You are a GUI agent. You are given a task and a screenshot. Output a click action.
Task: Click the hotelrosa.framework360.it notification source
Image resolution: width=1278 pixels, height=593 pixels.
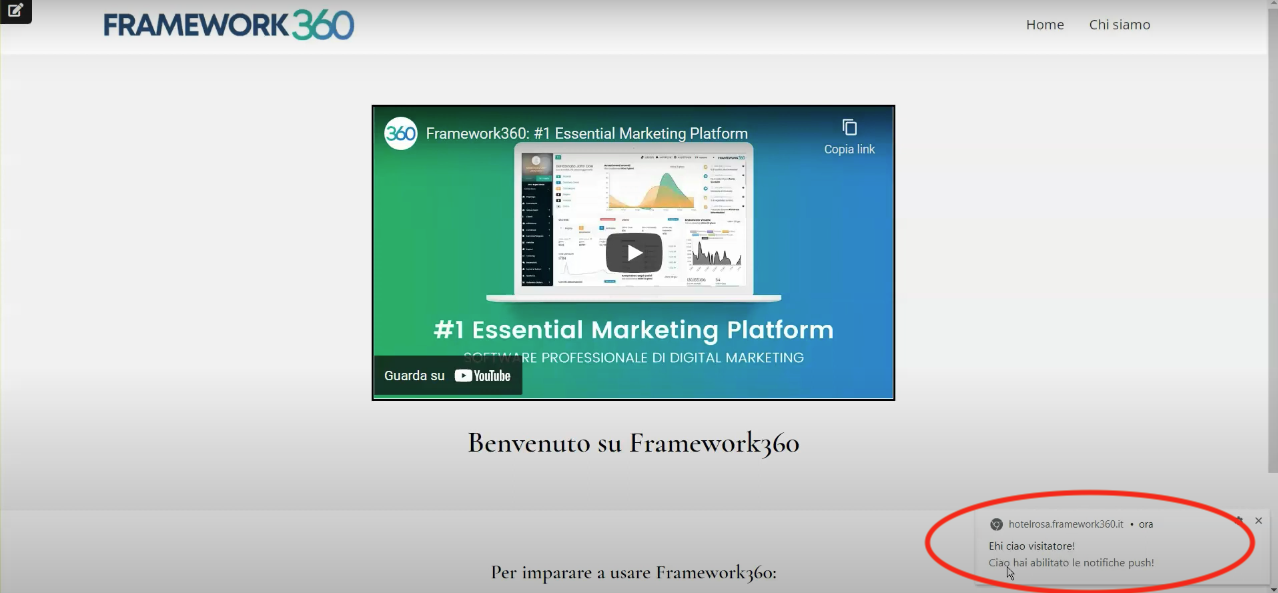click(x=1065, y=524)
